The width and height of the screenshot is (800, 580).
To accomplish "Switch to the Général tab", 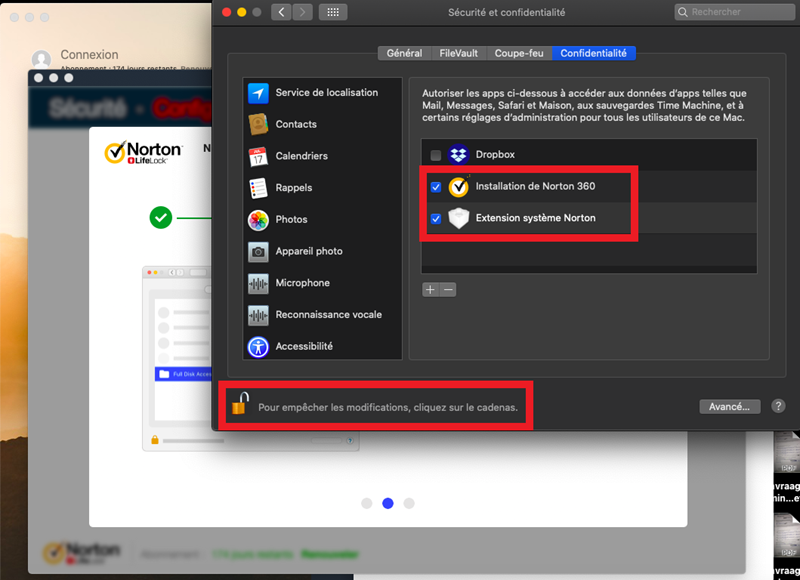I will coord(405,53).
